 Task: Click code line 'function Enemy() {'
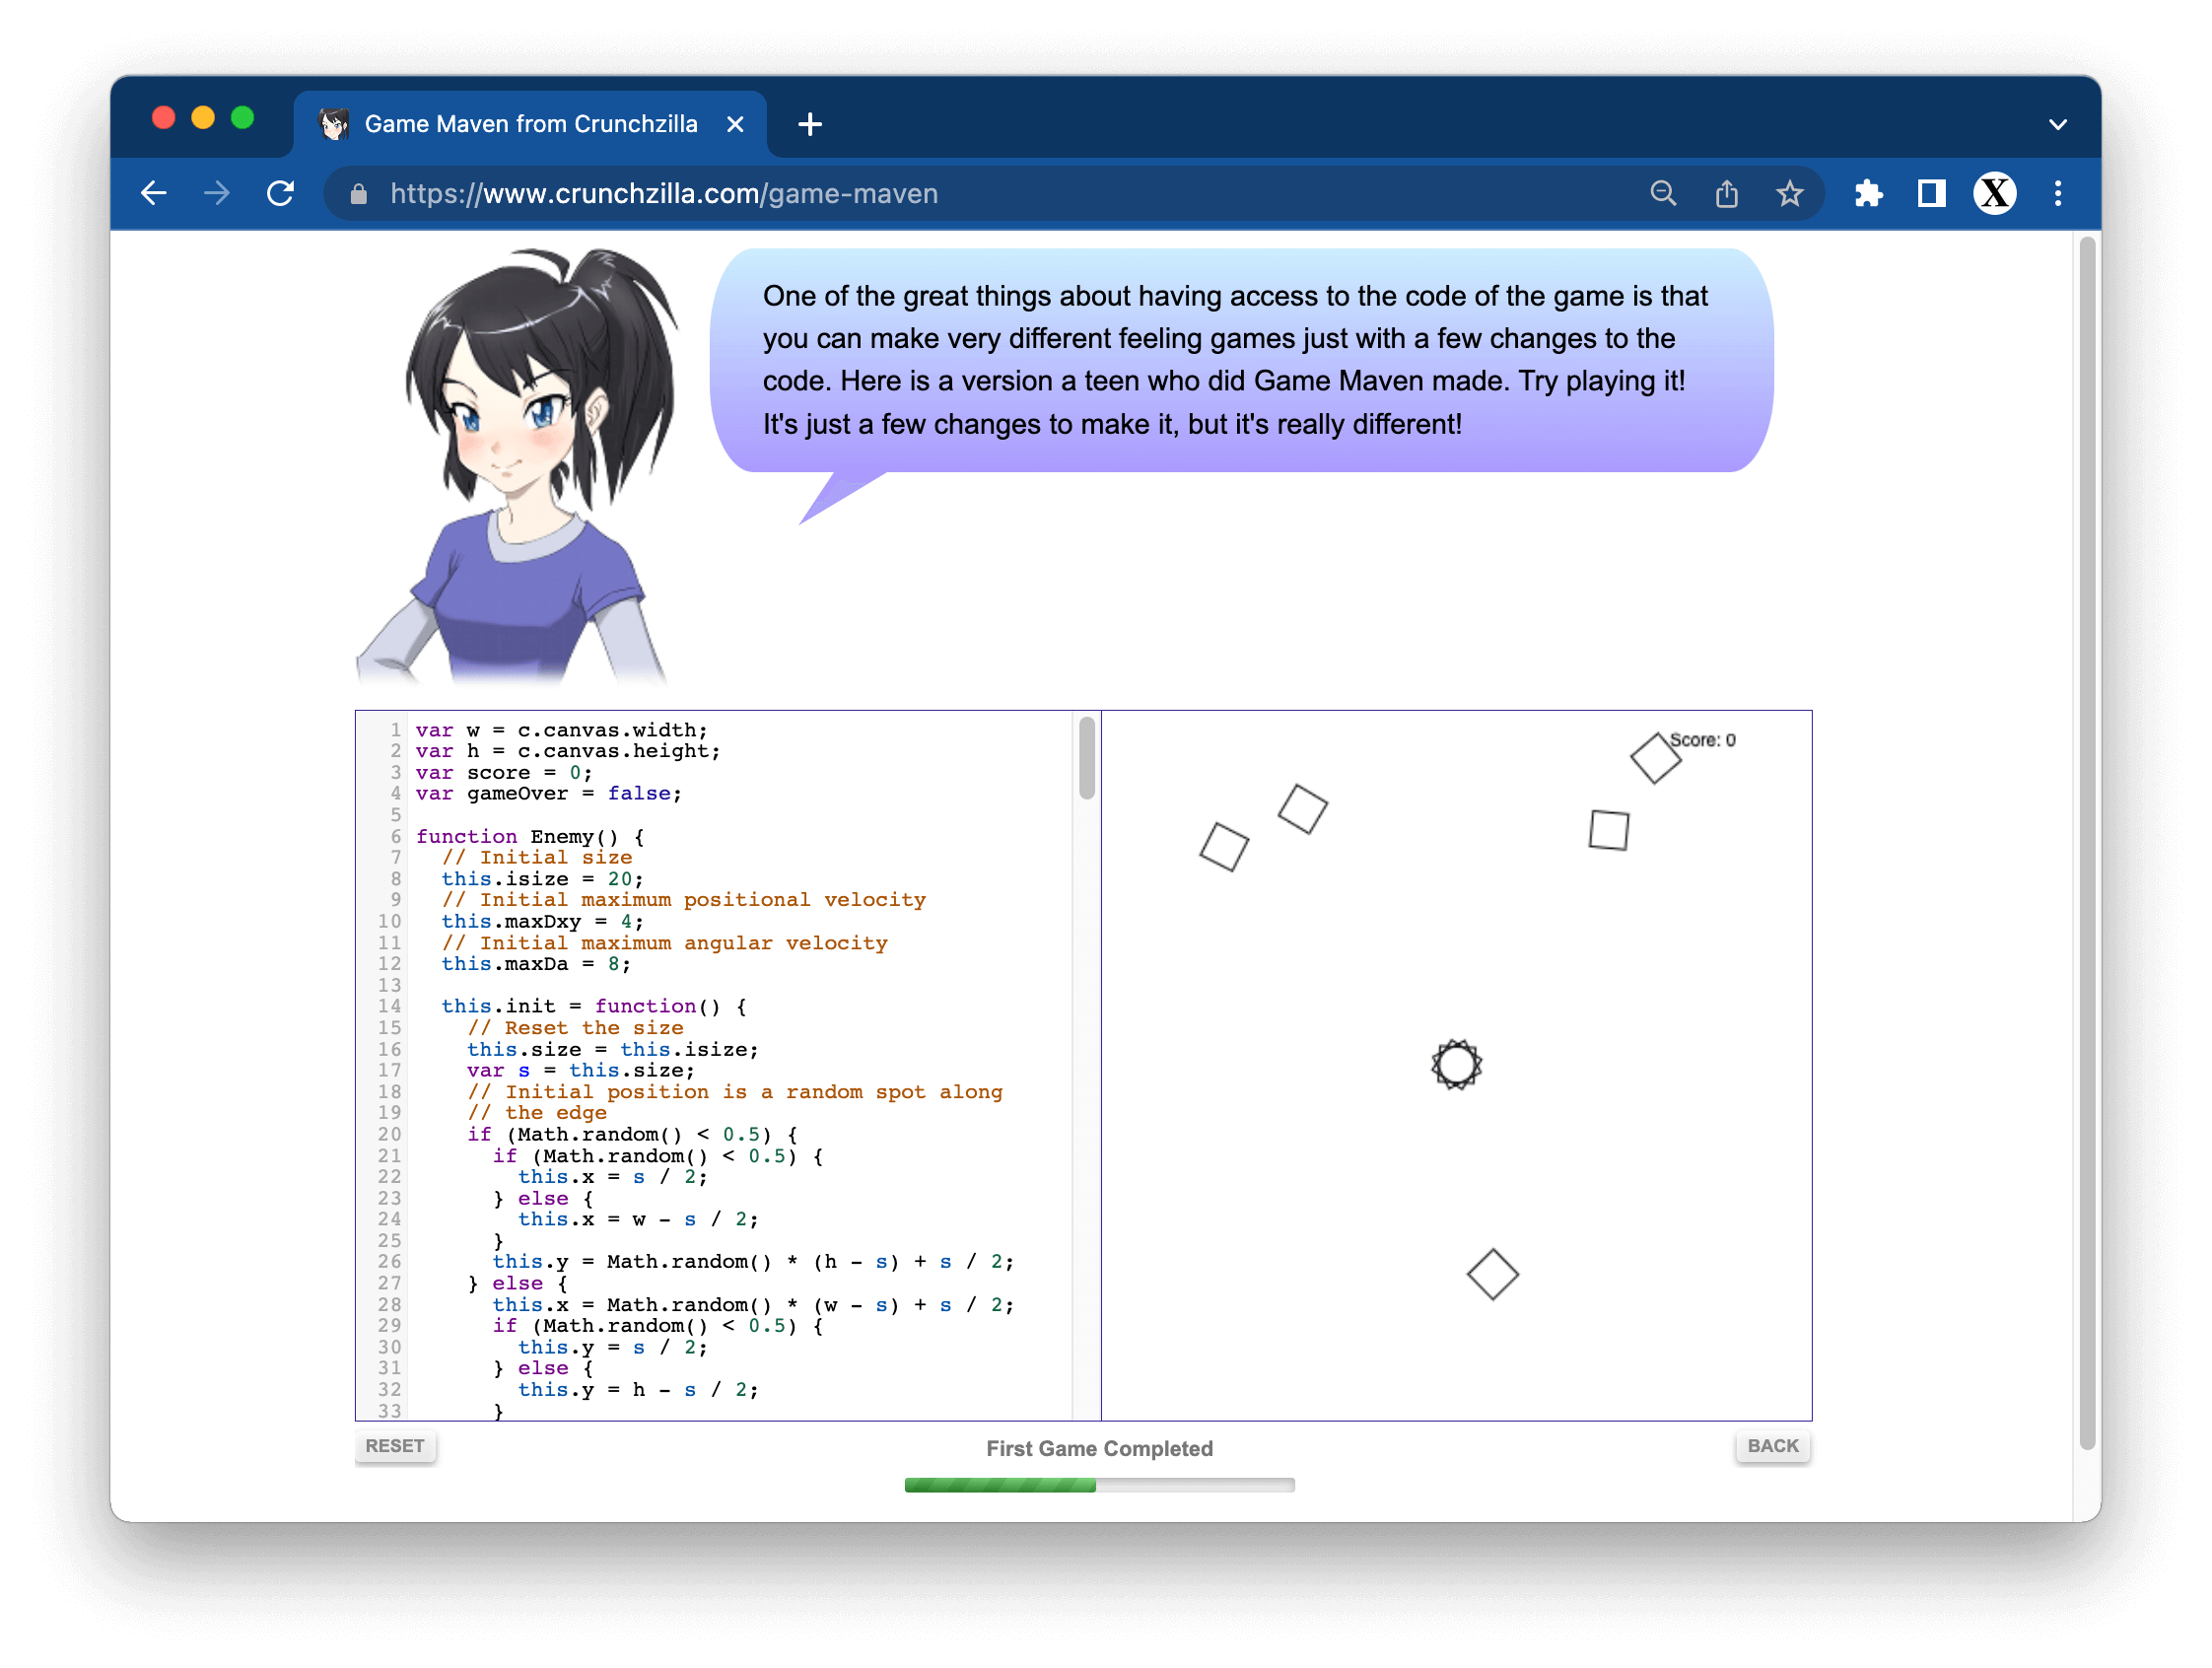(x=530, y=836)
